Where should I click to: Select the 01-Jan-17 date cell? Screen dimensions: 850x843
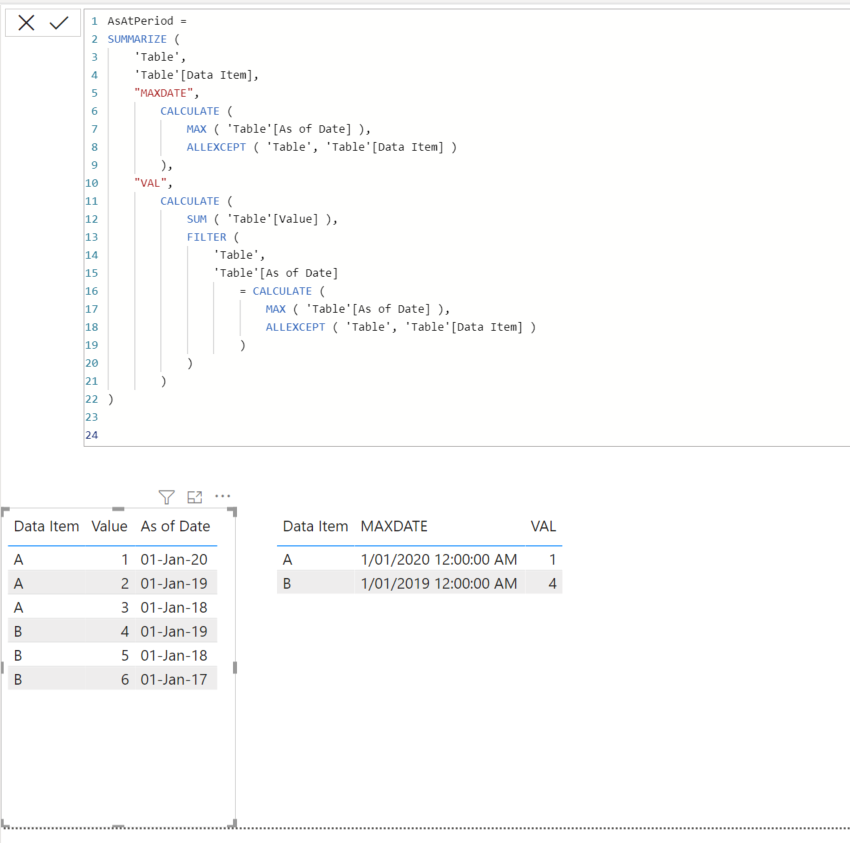click(x=174, y=679)
